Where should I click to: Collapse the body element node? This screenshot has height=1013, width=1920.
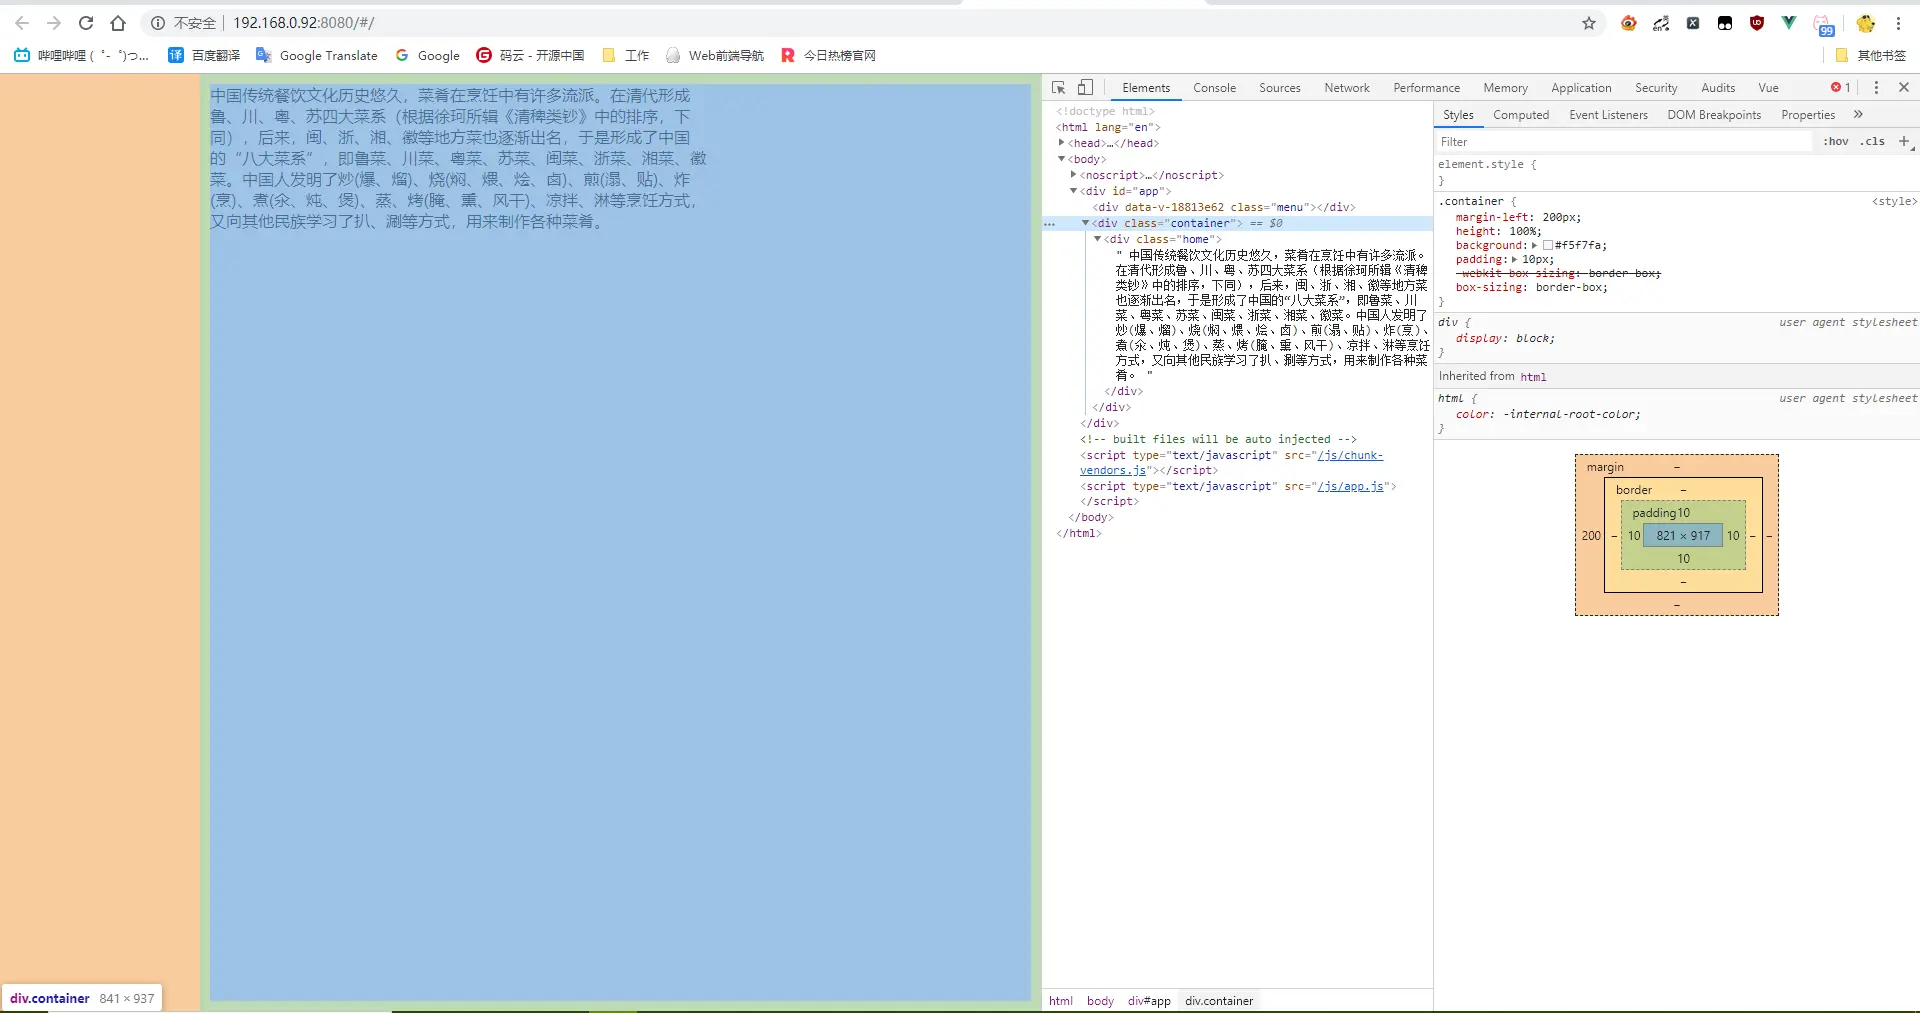click(x=1062, y=159)
